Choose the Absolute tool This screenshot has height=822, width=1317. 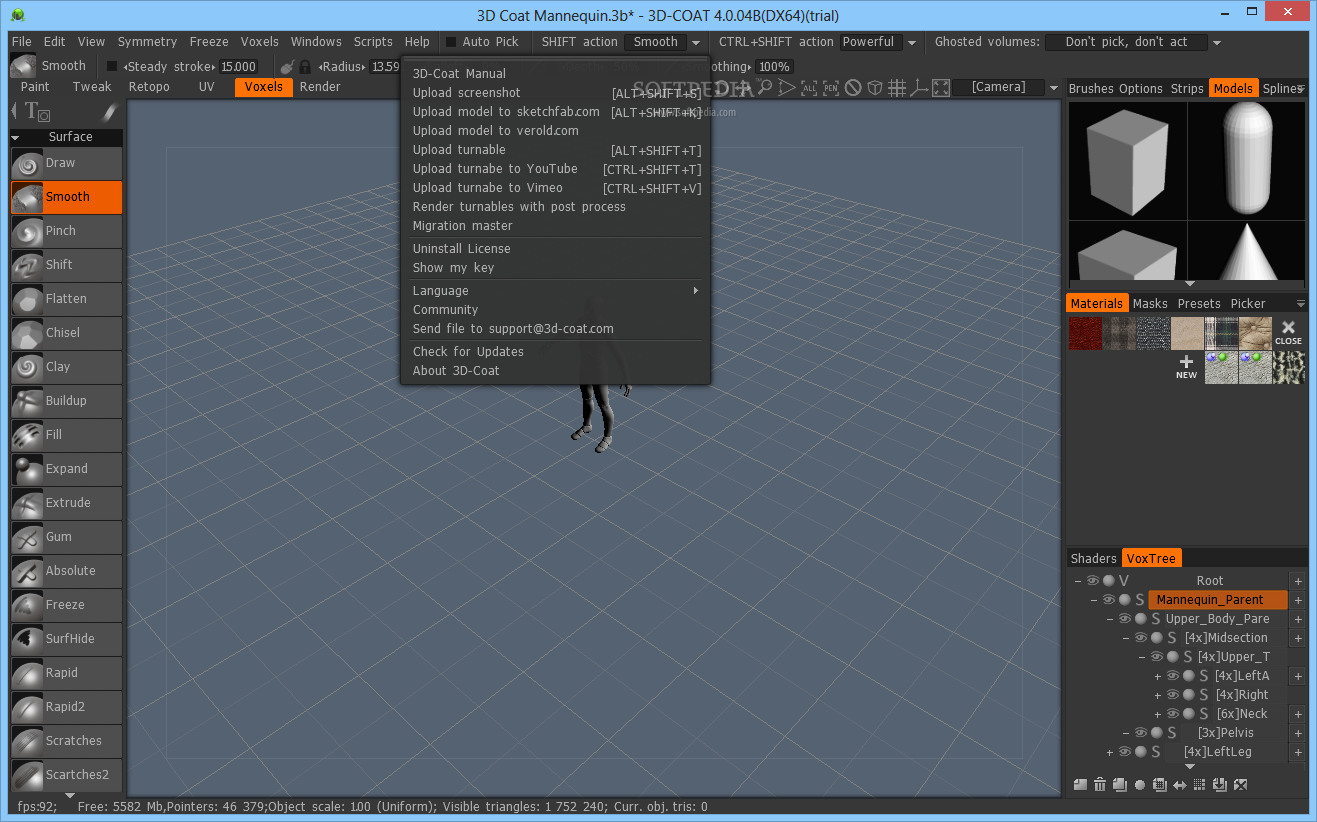point(66,571)
